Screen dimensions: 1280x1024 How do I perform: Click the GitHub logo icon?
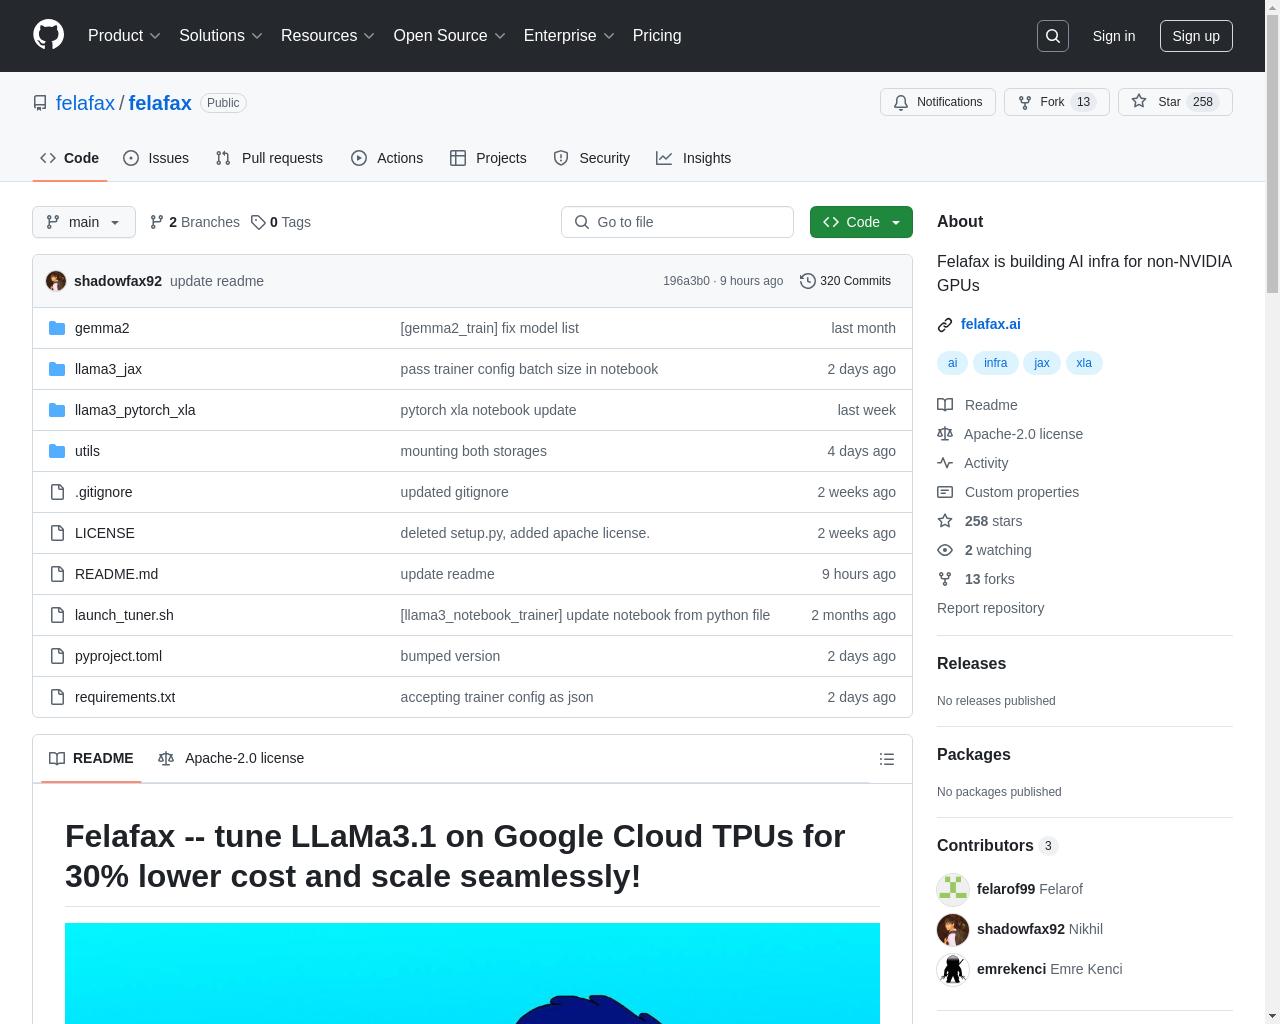click(48, 35)
